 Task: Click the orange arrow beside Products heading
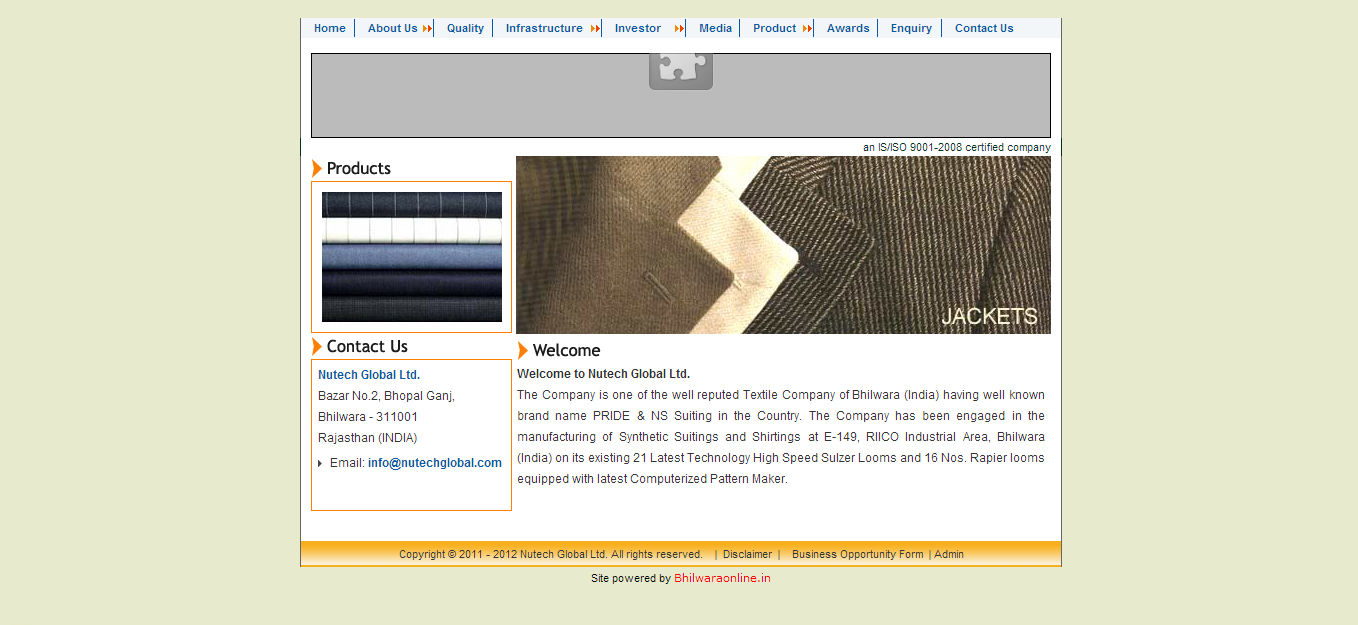click(x=317, y=168)
